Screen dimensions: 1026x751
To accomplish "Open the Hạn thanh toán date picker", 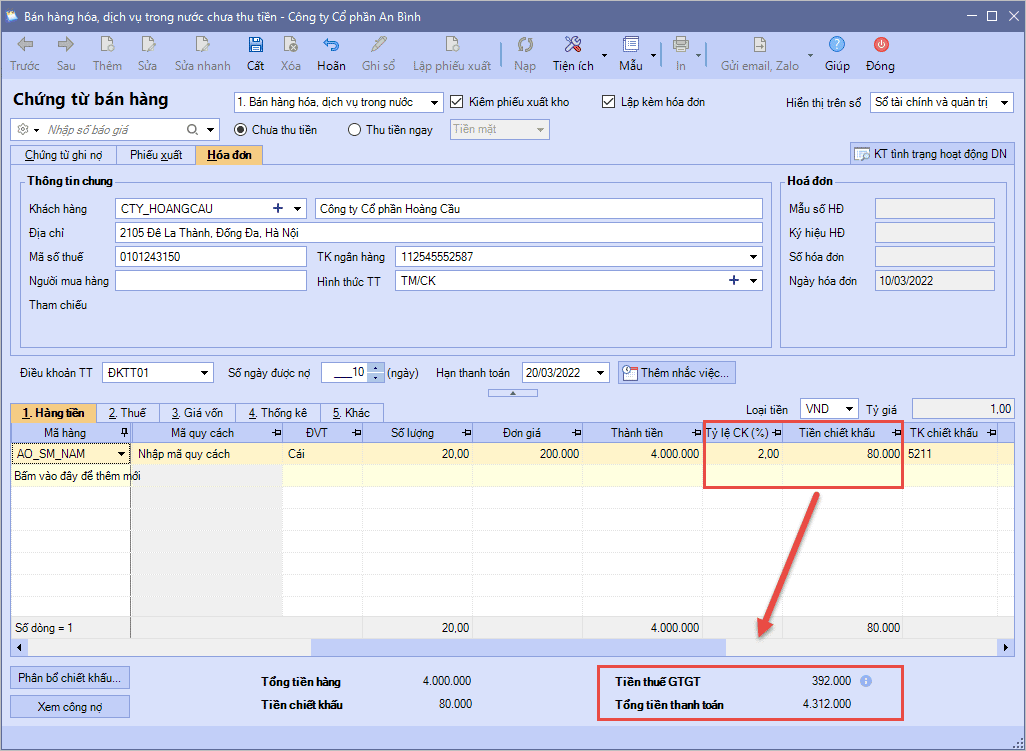I will (x=601, y=373).
